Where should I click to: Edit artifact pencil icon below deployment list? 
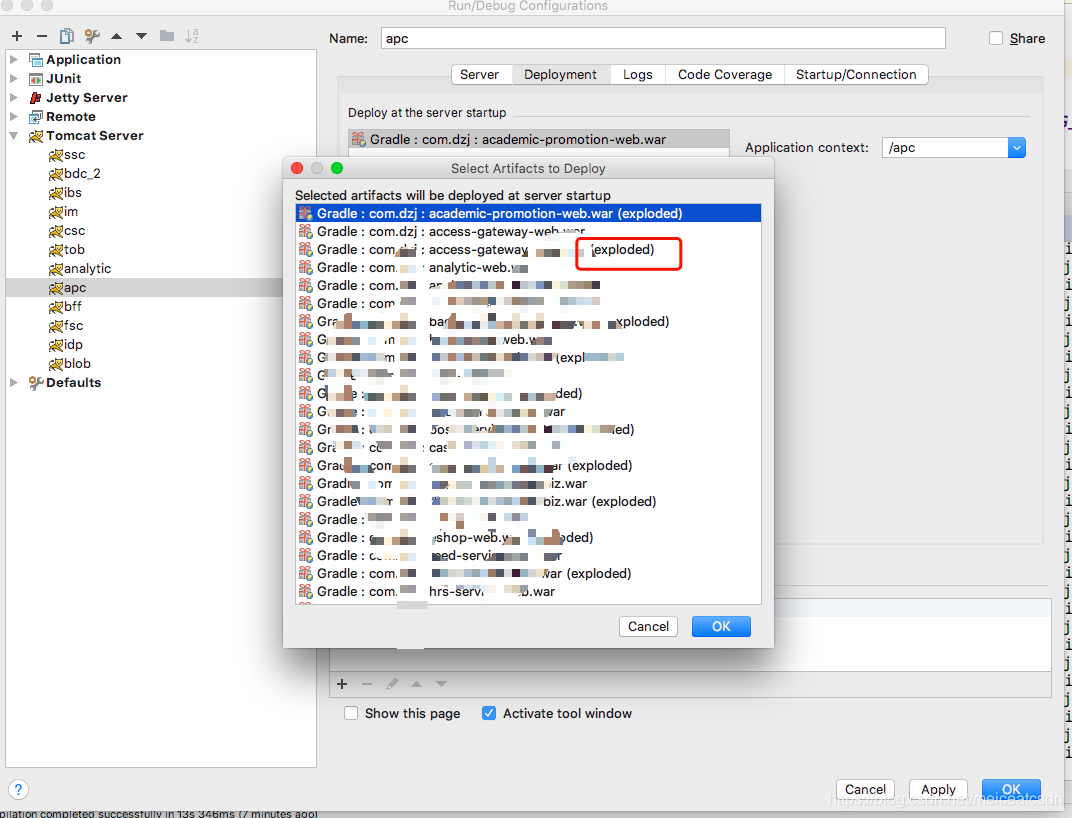[x=392, y=684]
